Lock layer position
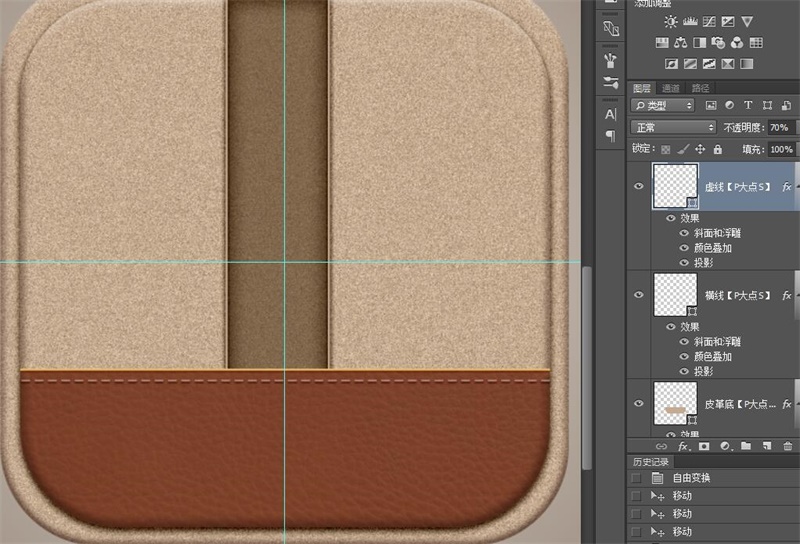The height and width of the screenshot is (544, 800). pos(700,149)
